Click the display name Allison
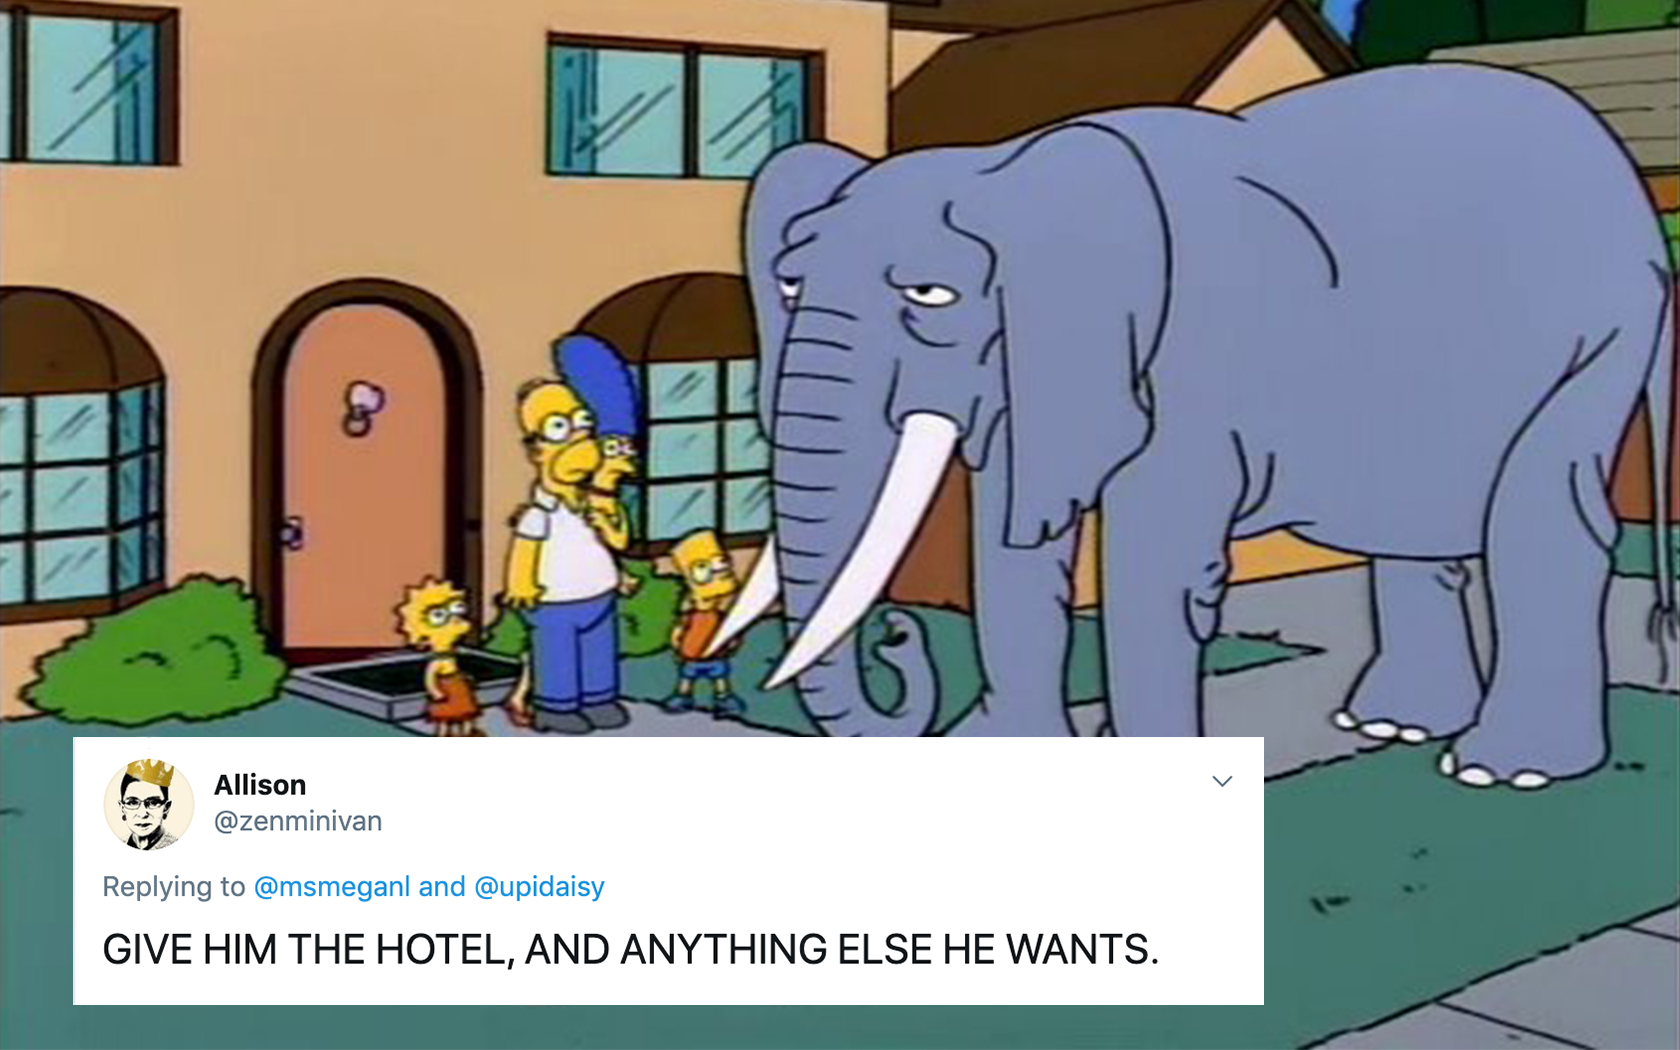1680x1050 pixels. (x=260, y=785)
